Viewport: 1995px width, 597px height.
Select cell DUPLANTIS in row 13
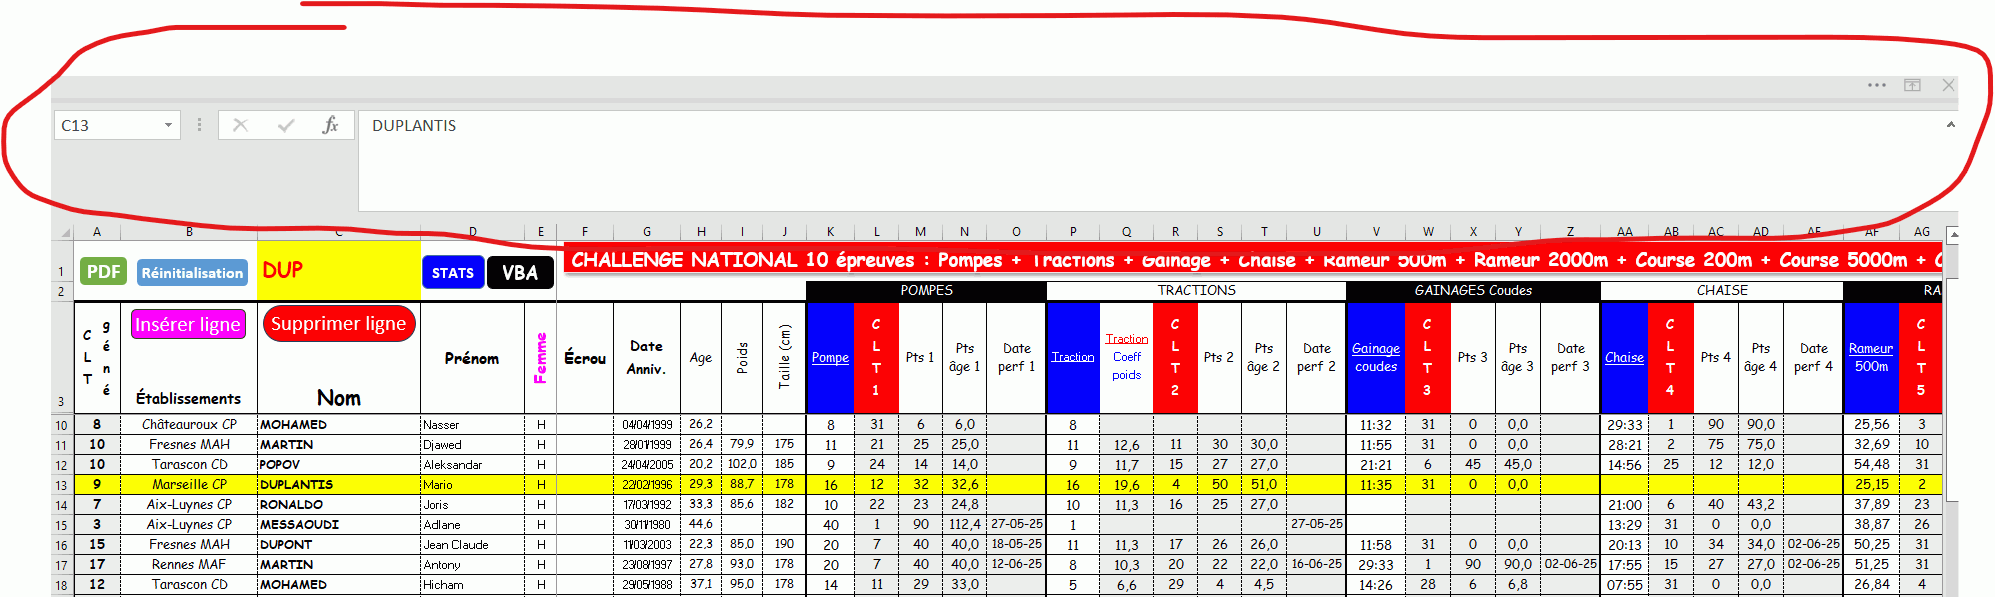[339, 484]
